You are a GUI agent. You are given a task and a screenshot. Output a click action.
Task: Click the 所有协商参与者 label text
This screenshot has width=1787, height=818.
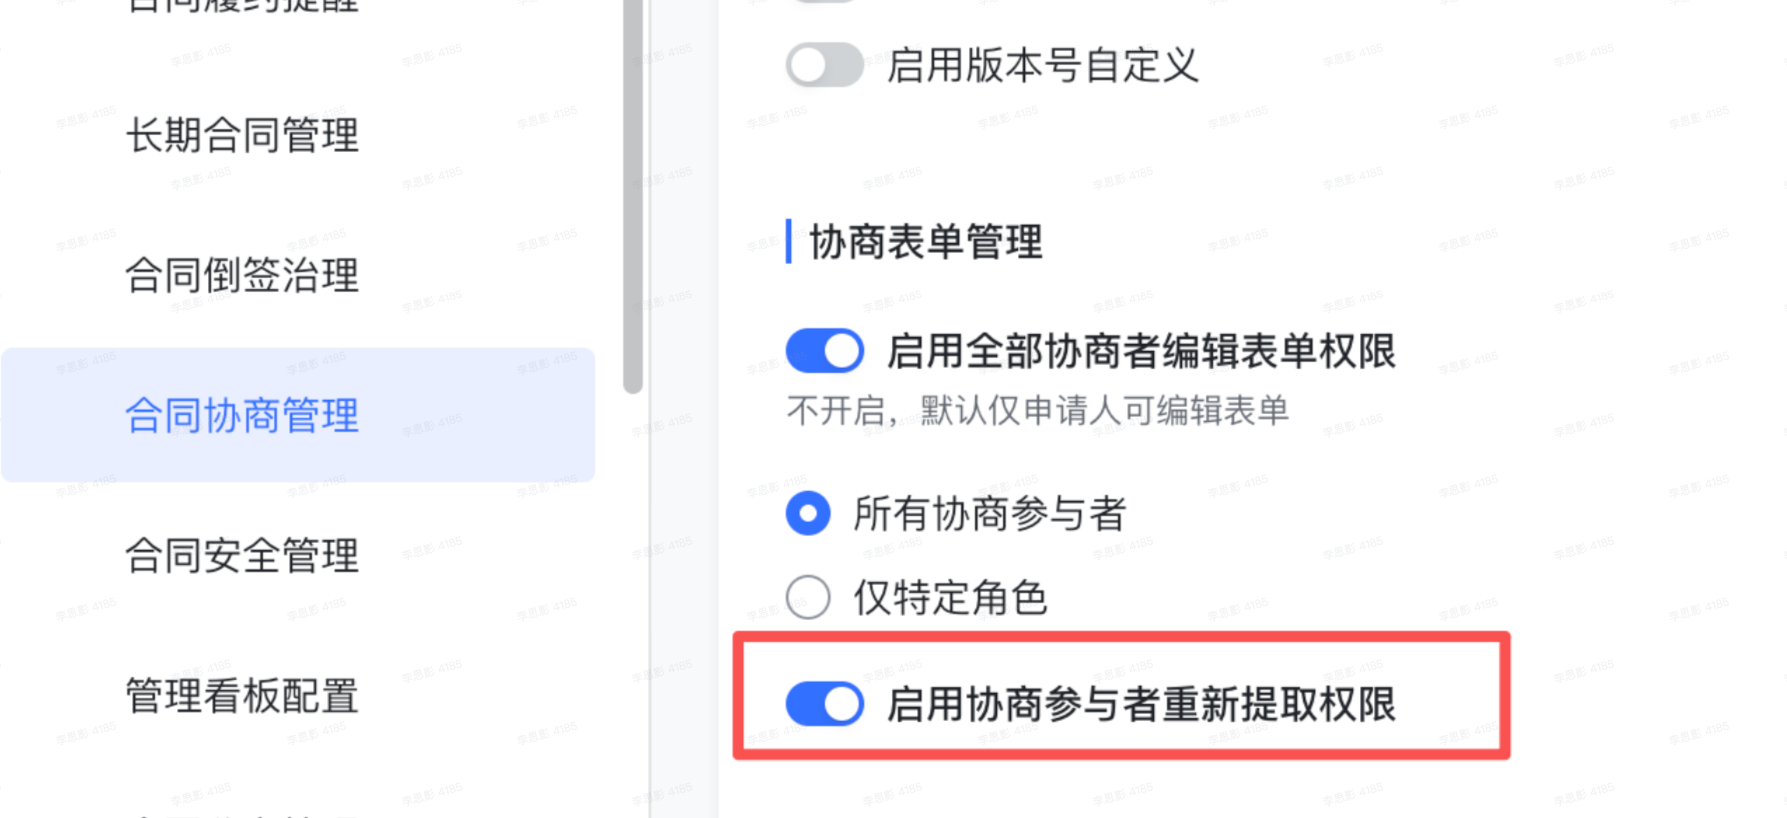(x=990, y=513)
